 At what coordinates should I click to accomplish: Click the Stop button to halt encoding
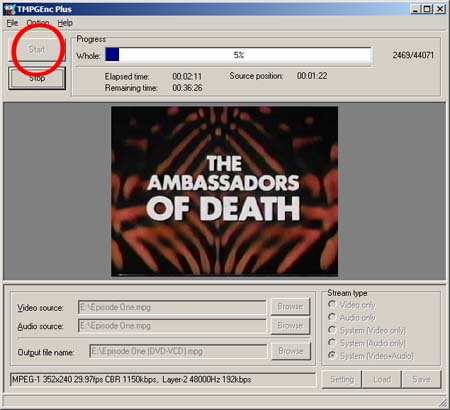(x=37, y=78)
